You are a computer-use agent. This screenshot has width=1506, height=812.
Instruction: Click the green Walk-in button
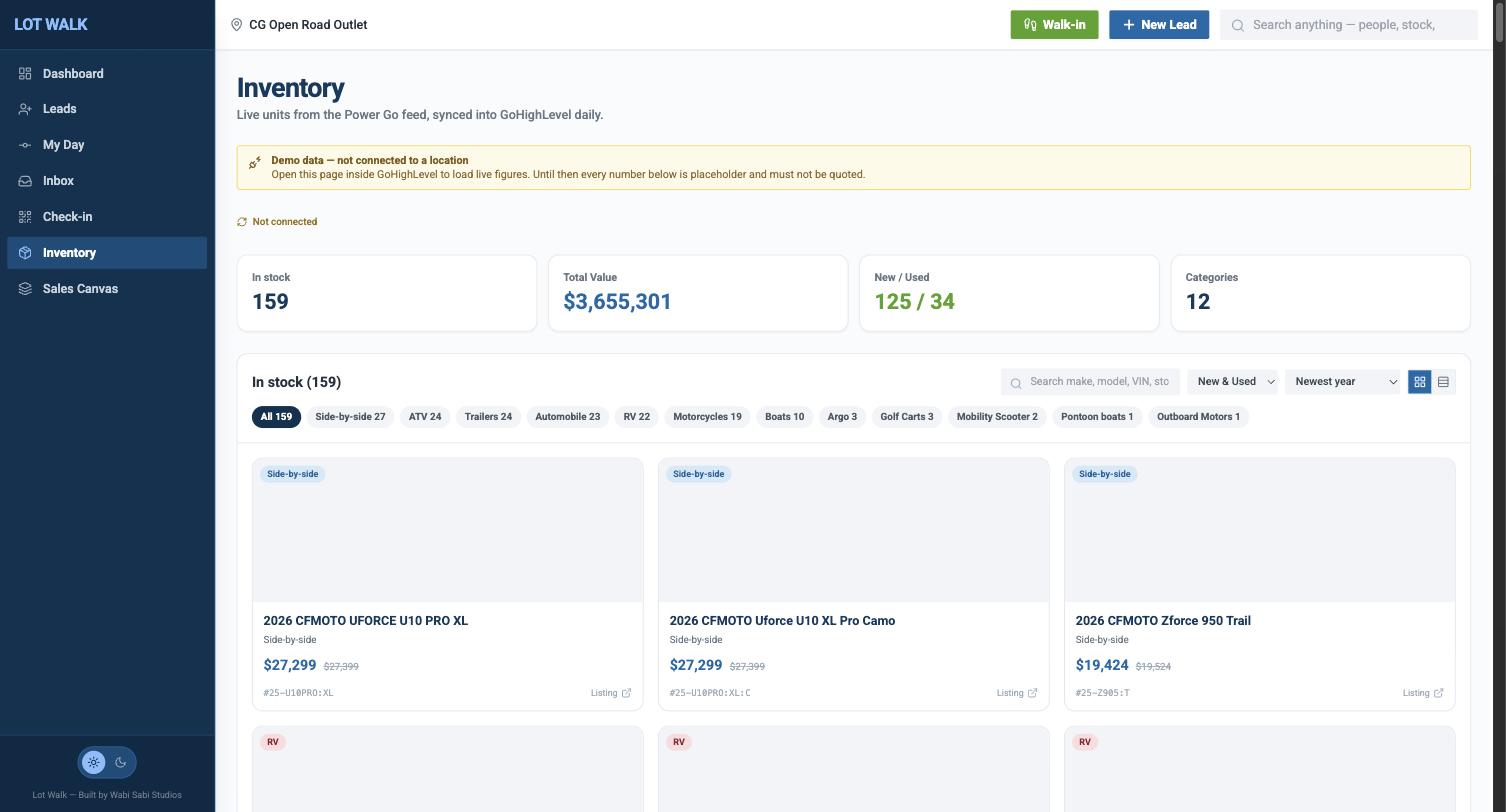click(1055, 25)
